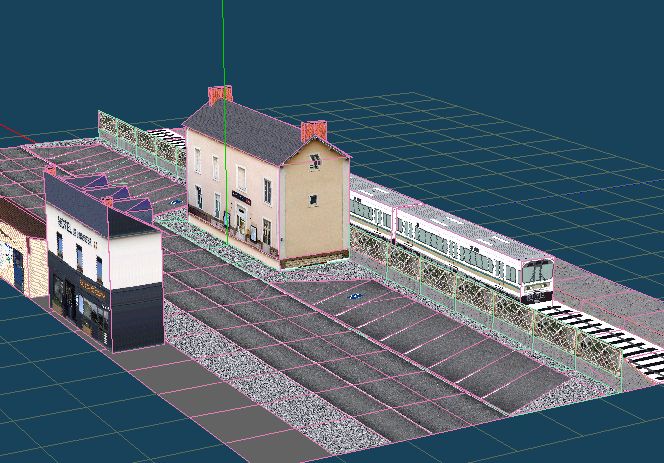Select the station building's gable end wall
The image size is (664, 463).
(x=314, y=205)
